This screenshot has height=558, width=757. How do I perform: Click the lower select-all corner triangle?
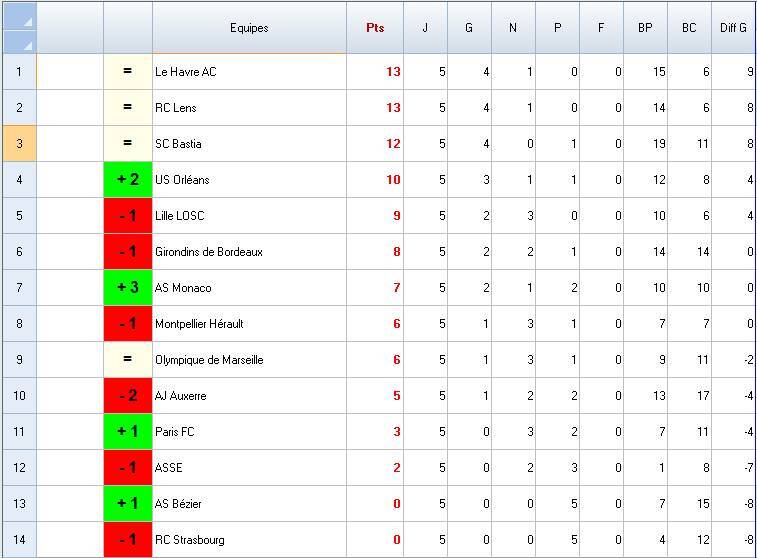click(27, 44)
